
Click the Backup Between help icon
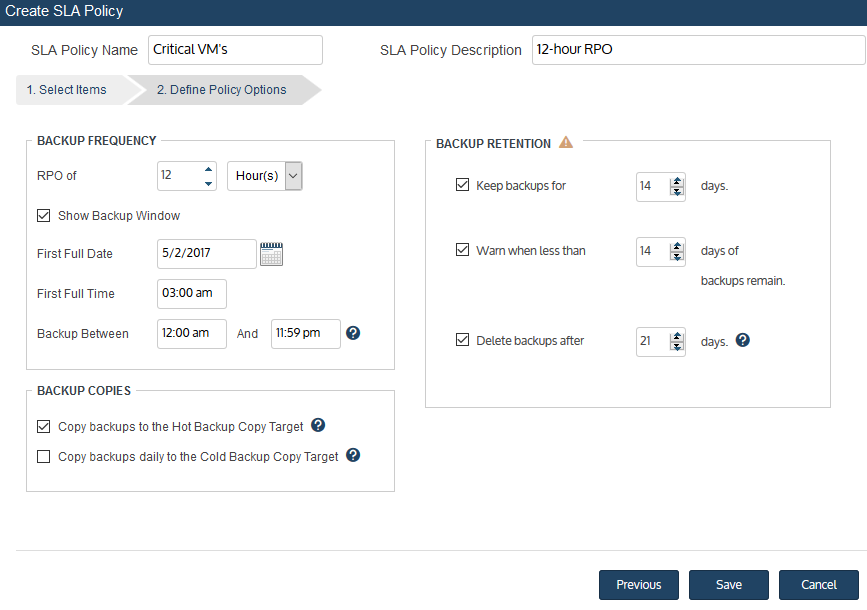click(353, 333)
